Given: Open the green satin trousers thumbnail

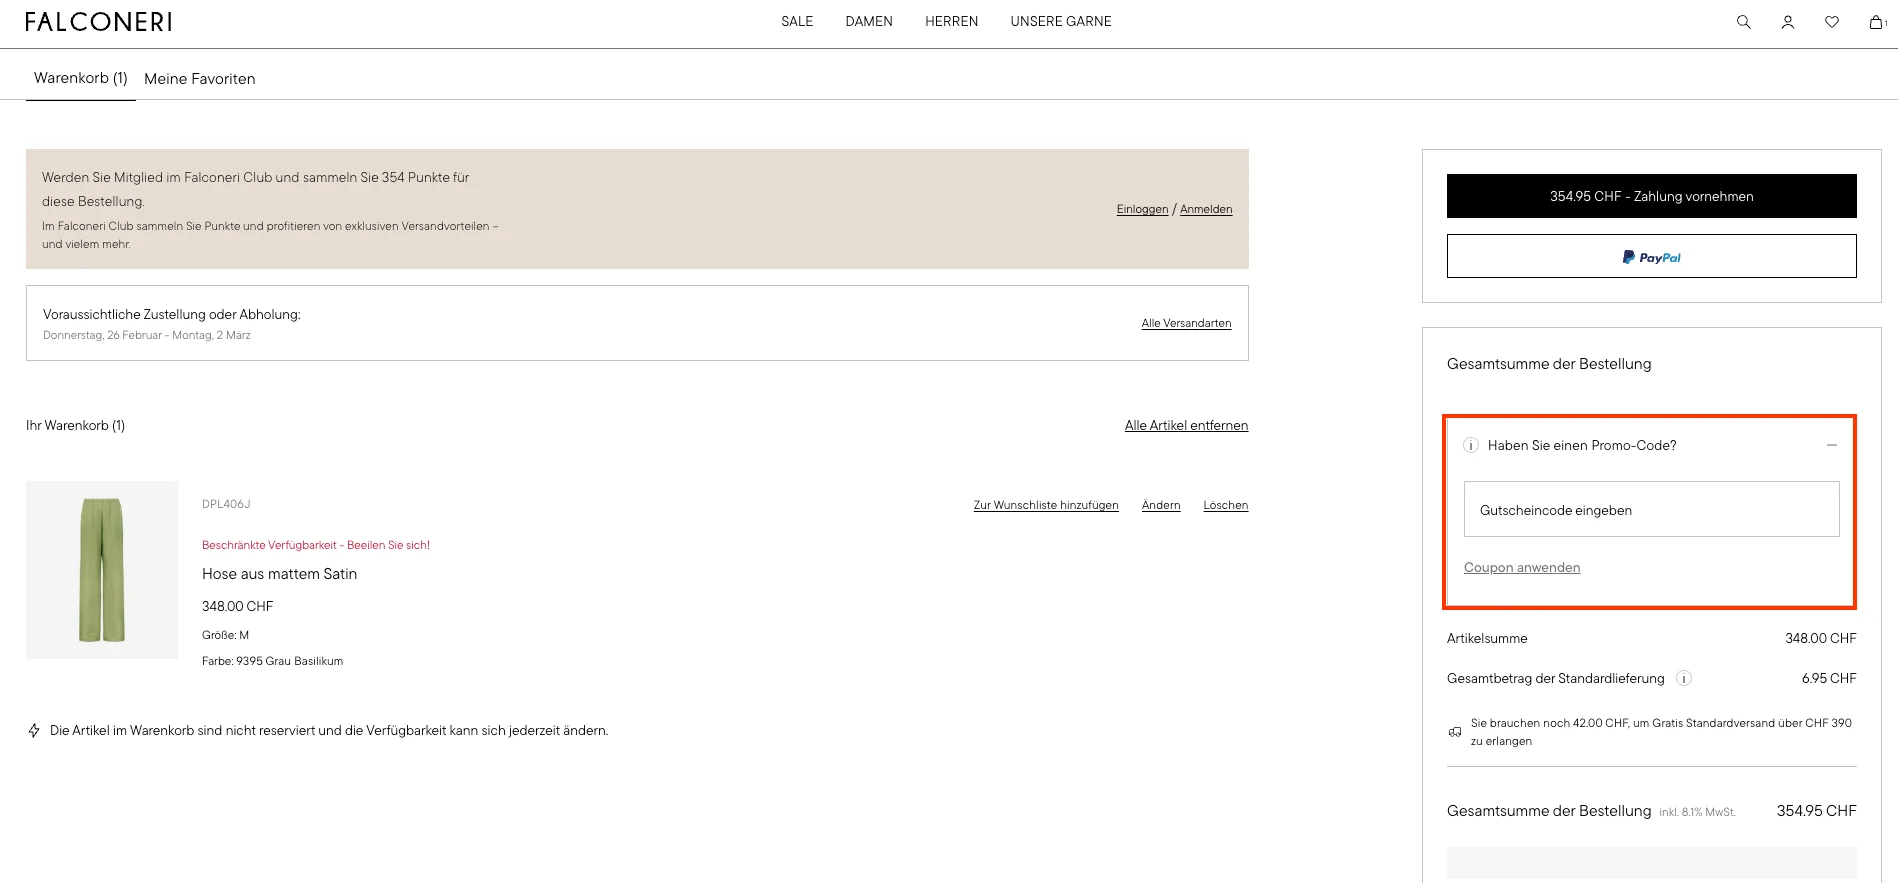Looking at the screenshot, I should pyautogui.click(x=102, y=570).
